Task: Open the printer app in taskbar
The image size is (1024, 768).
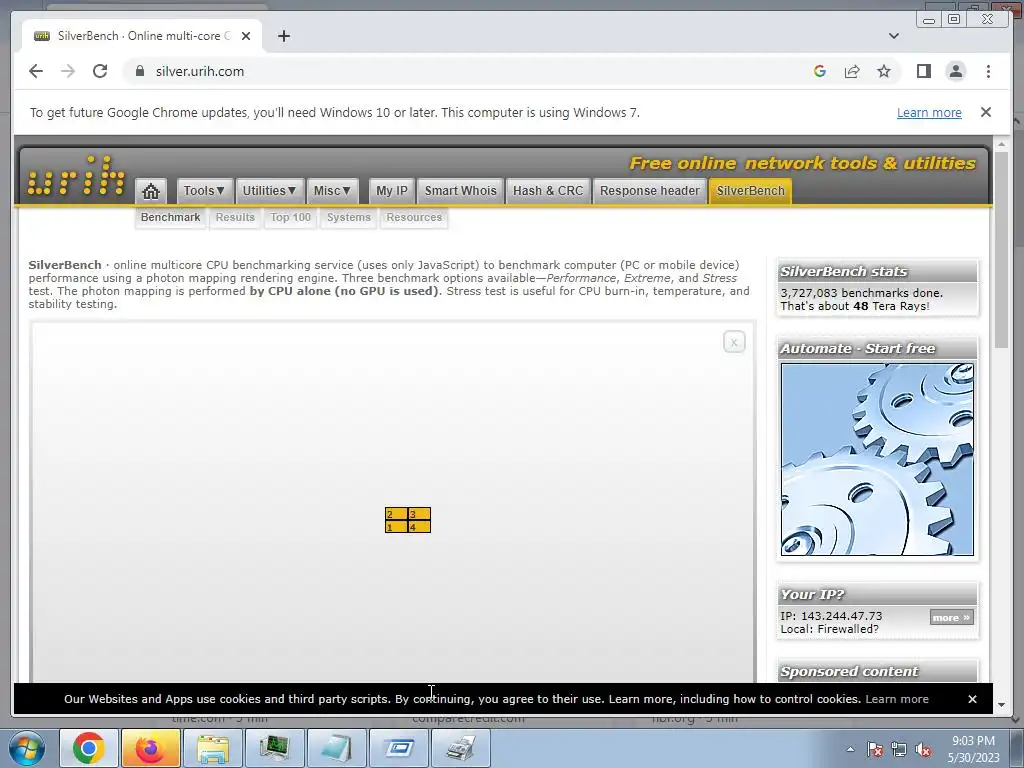Action: pyautogui.click(x=460, y=748)
